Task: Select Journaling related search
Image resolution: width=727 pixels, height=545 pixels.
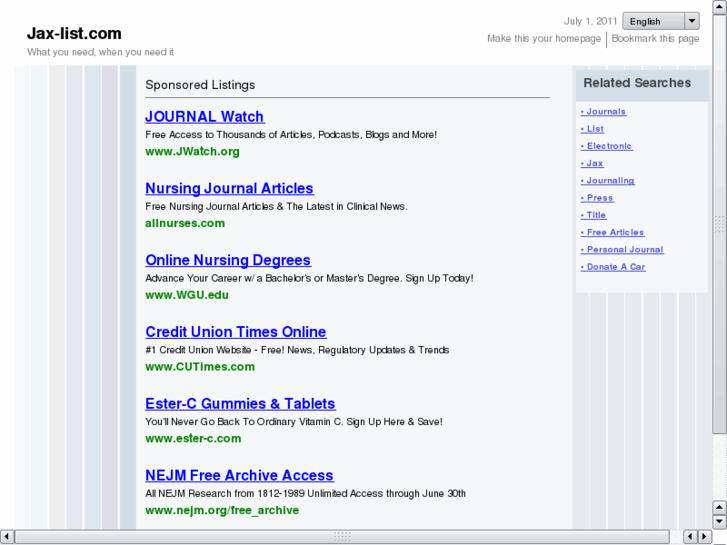Action: coord(608,181)
